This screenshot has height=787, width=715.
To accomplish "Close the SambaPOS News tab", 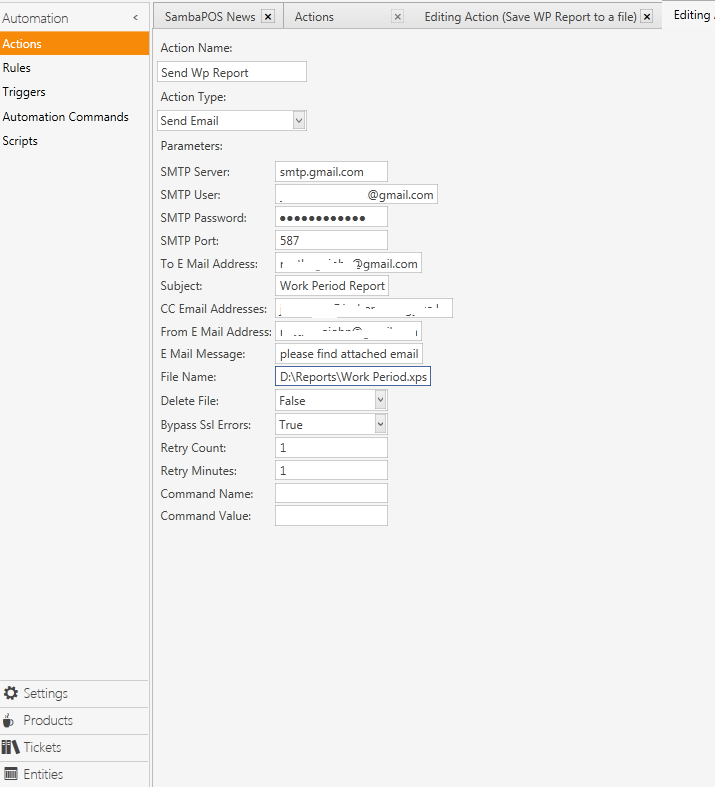I will pyautogui.click(x=267, y=17).
